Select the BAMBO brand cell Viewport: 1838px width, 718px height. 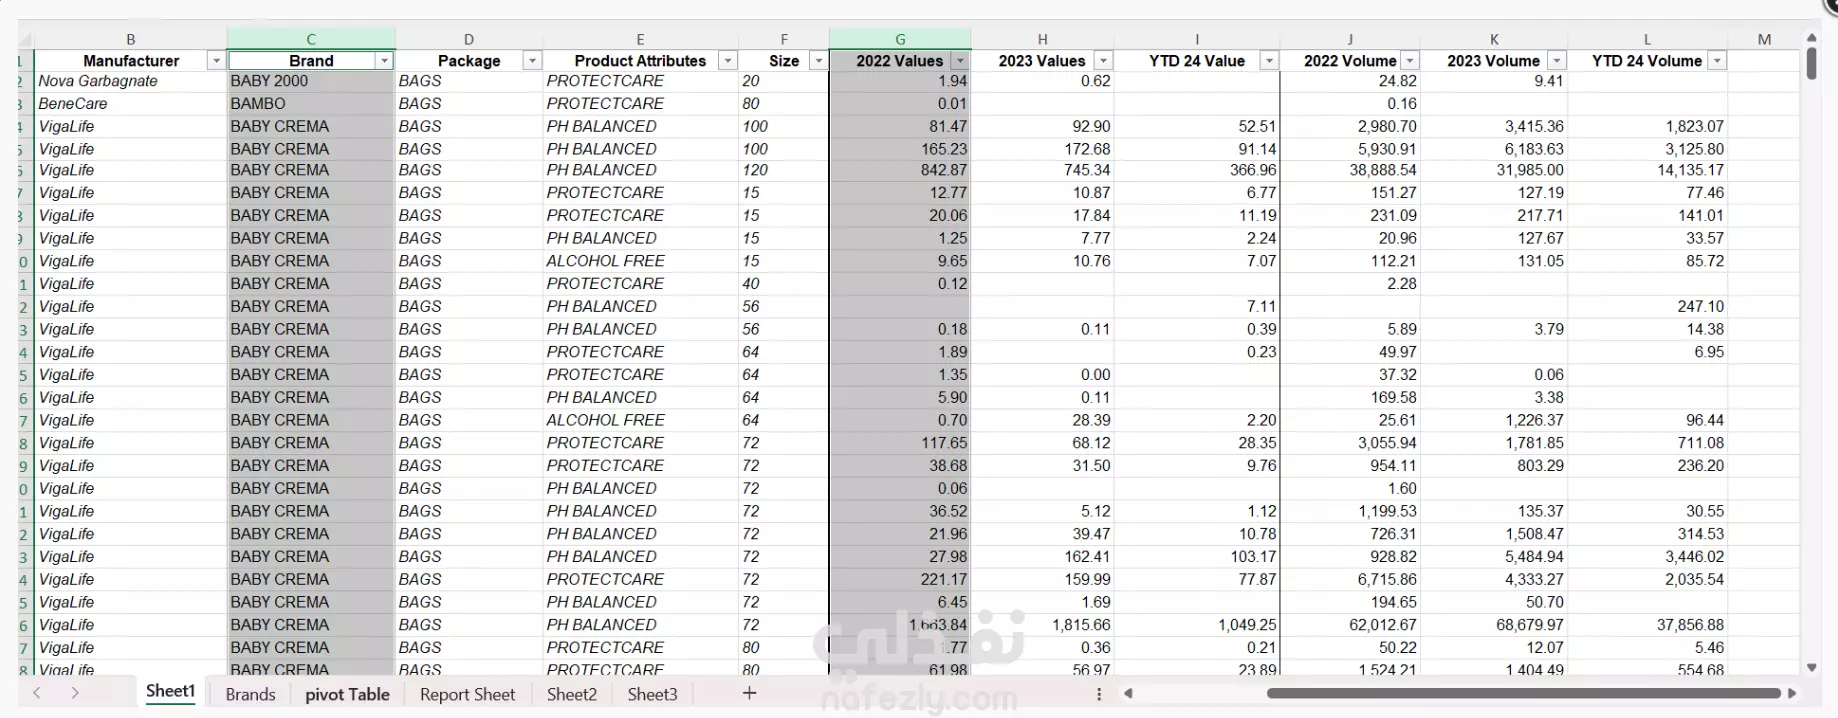tap(311, 104)
